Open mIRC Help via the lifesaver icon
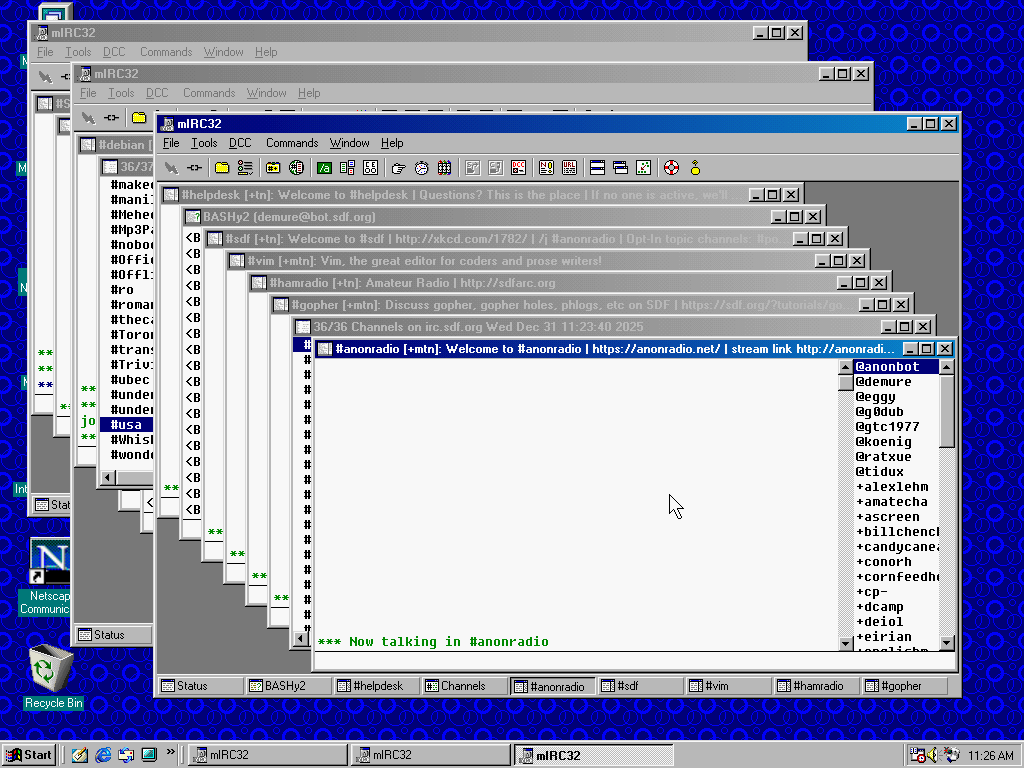Screen dimensions: 1024x768 tap(669, 168)
